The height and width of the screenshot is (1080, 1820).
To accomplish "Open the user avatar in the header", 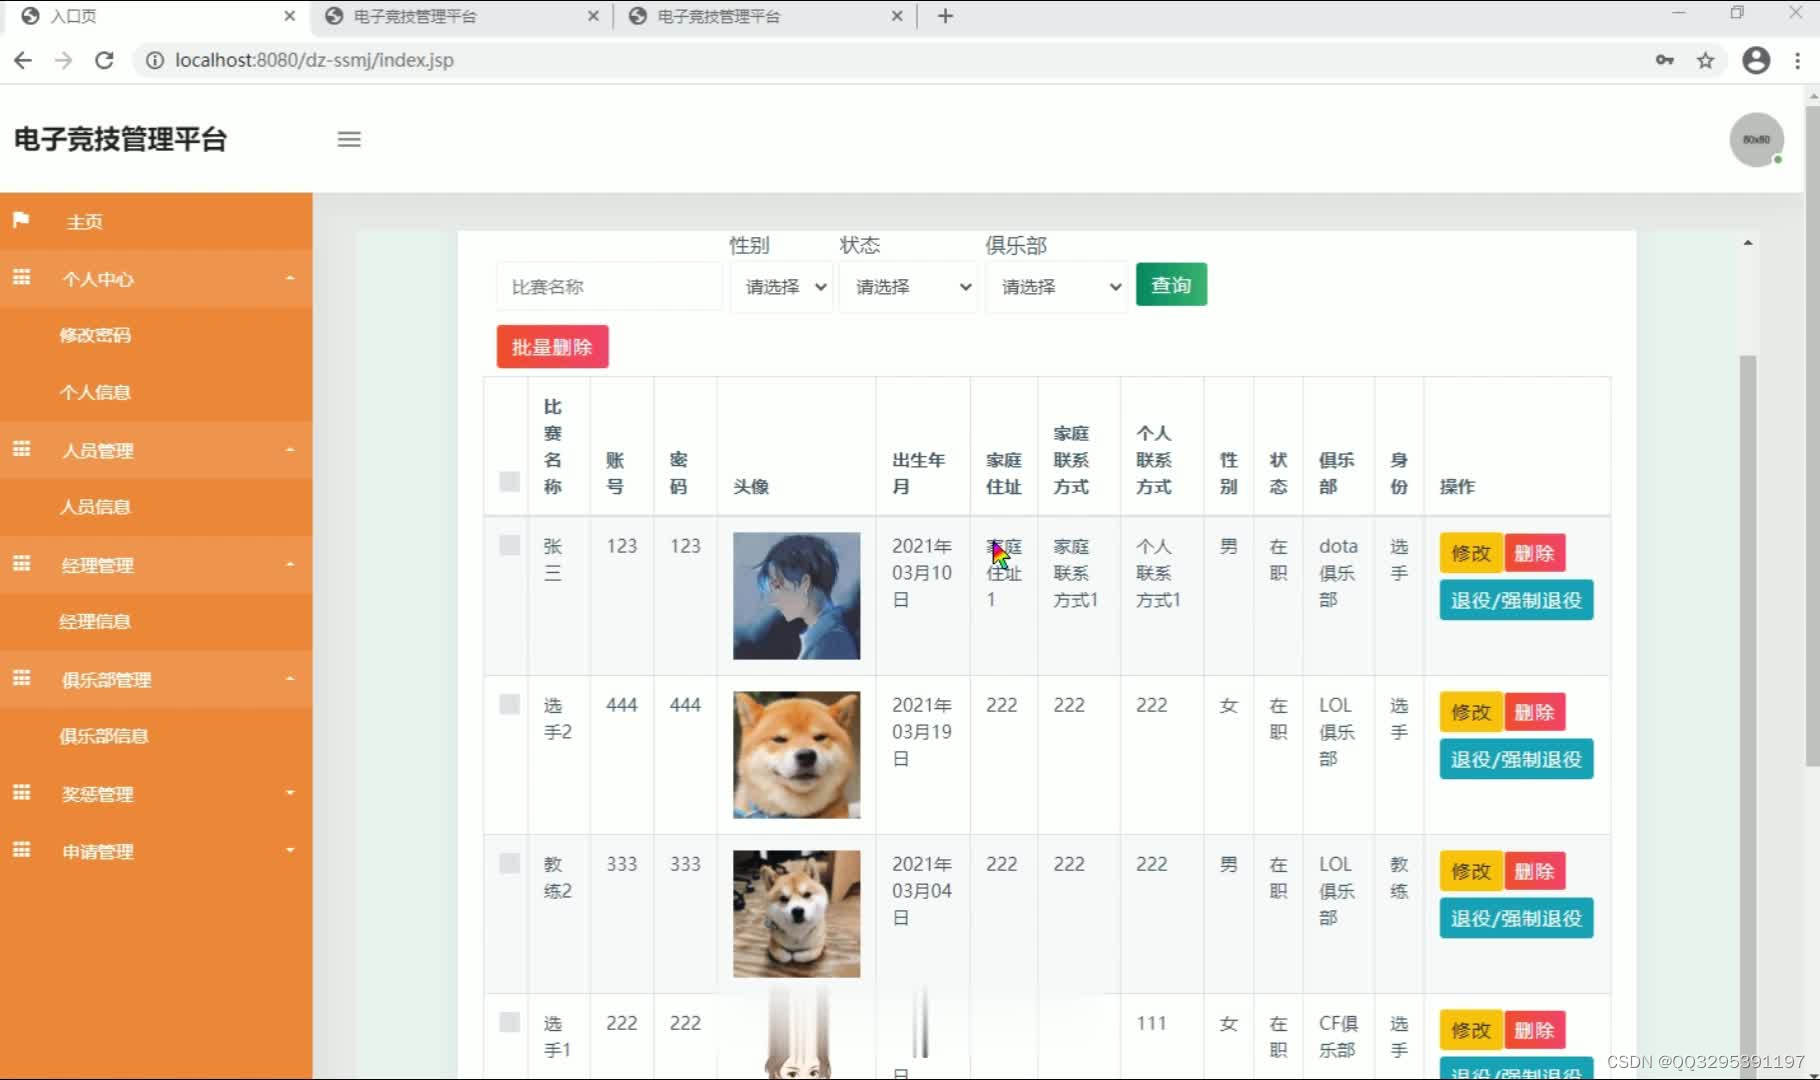I will 1757,140.
